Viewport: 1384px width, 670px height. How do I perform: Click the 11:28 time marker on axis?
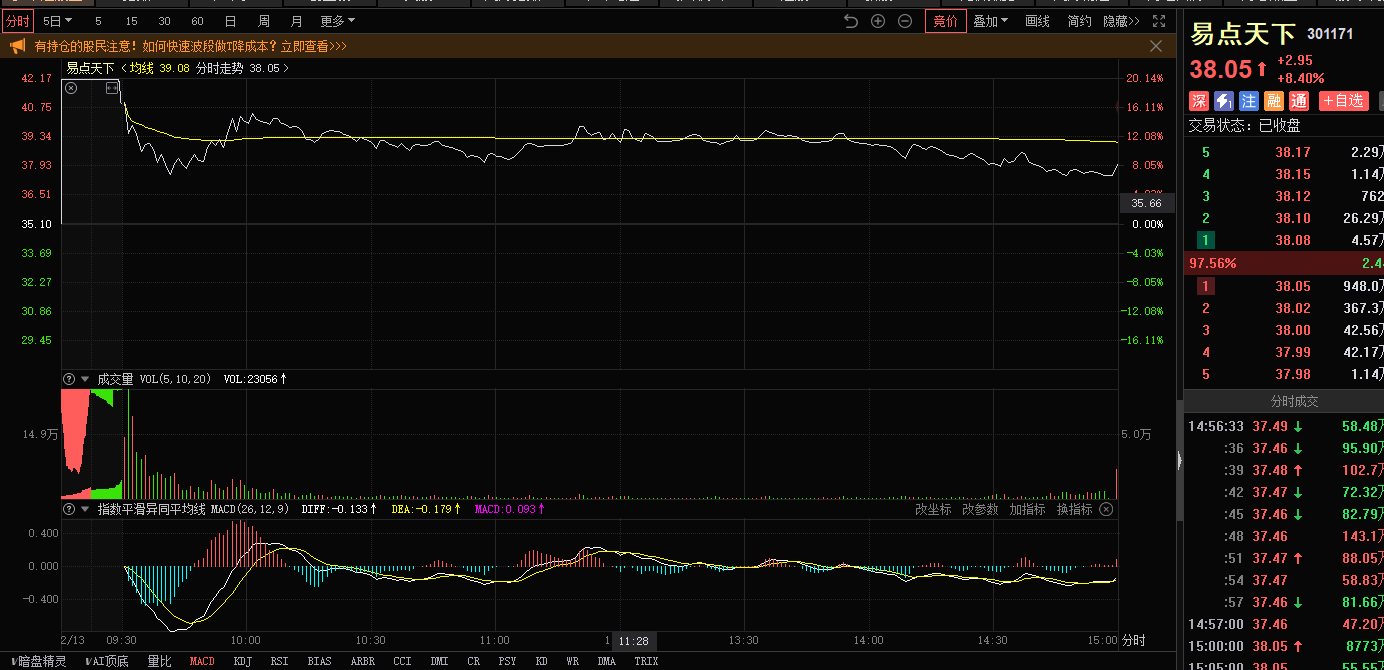coord(633,640)
